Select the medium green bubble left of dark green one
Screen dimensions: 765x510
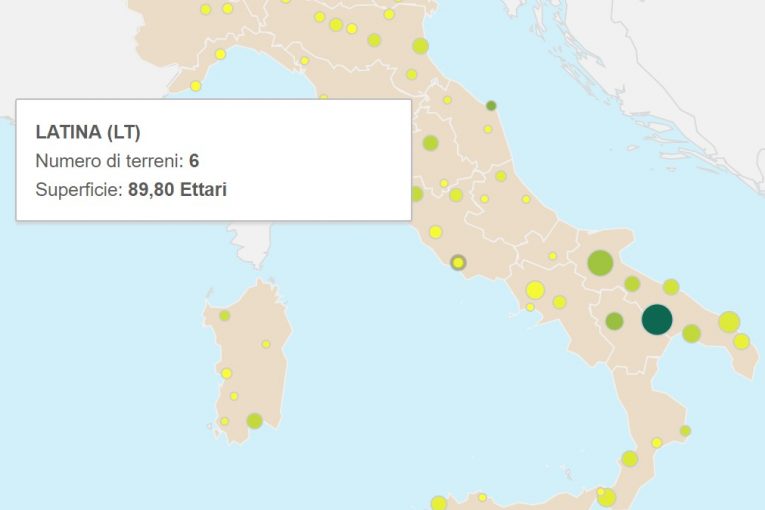pyautogui.click(x=614, y=321)
